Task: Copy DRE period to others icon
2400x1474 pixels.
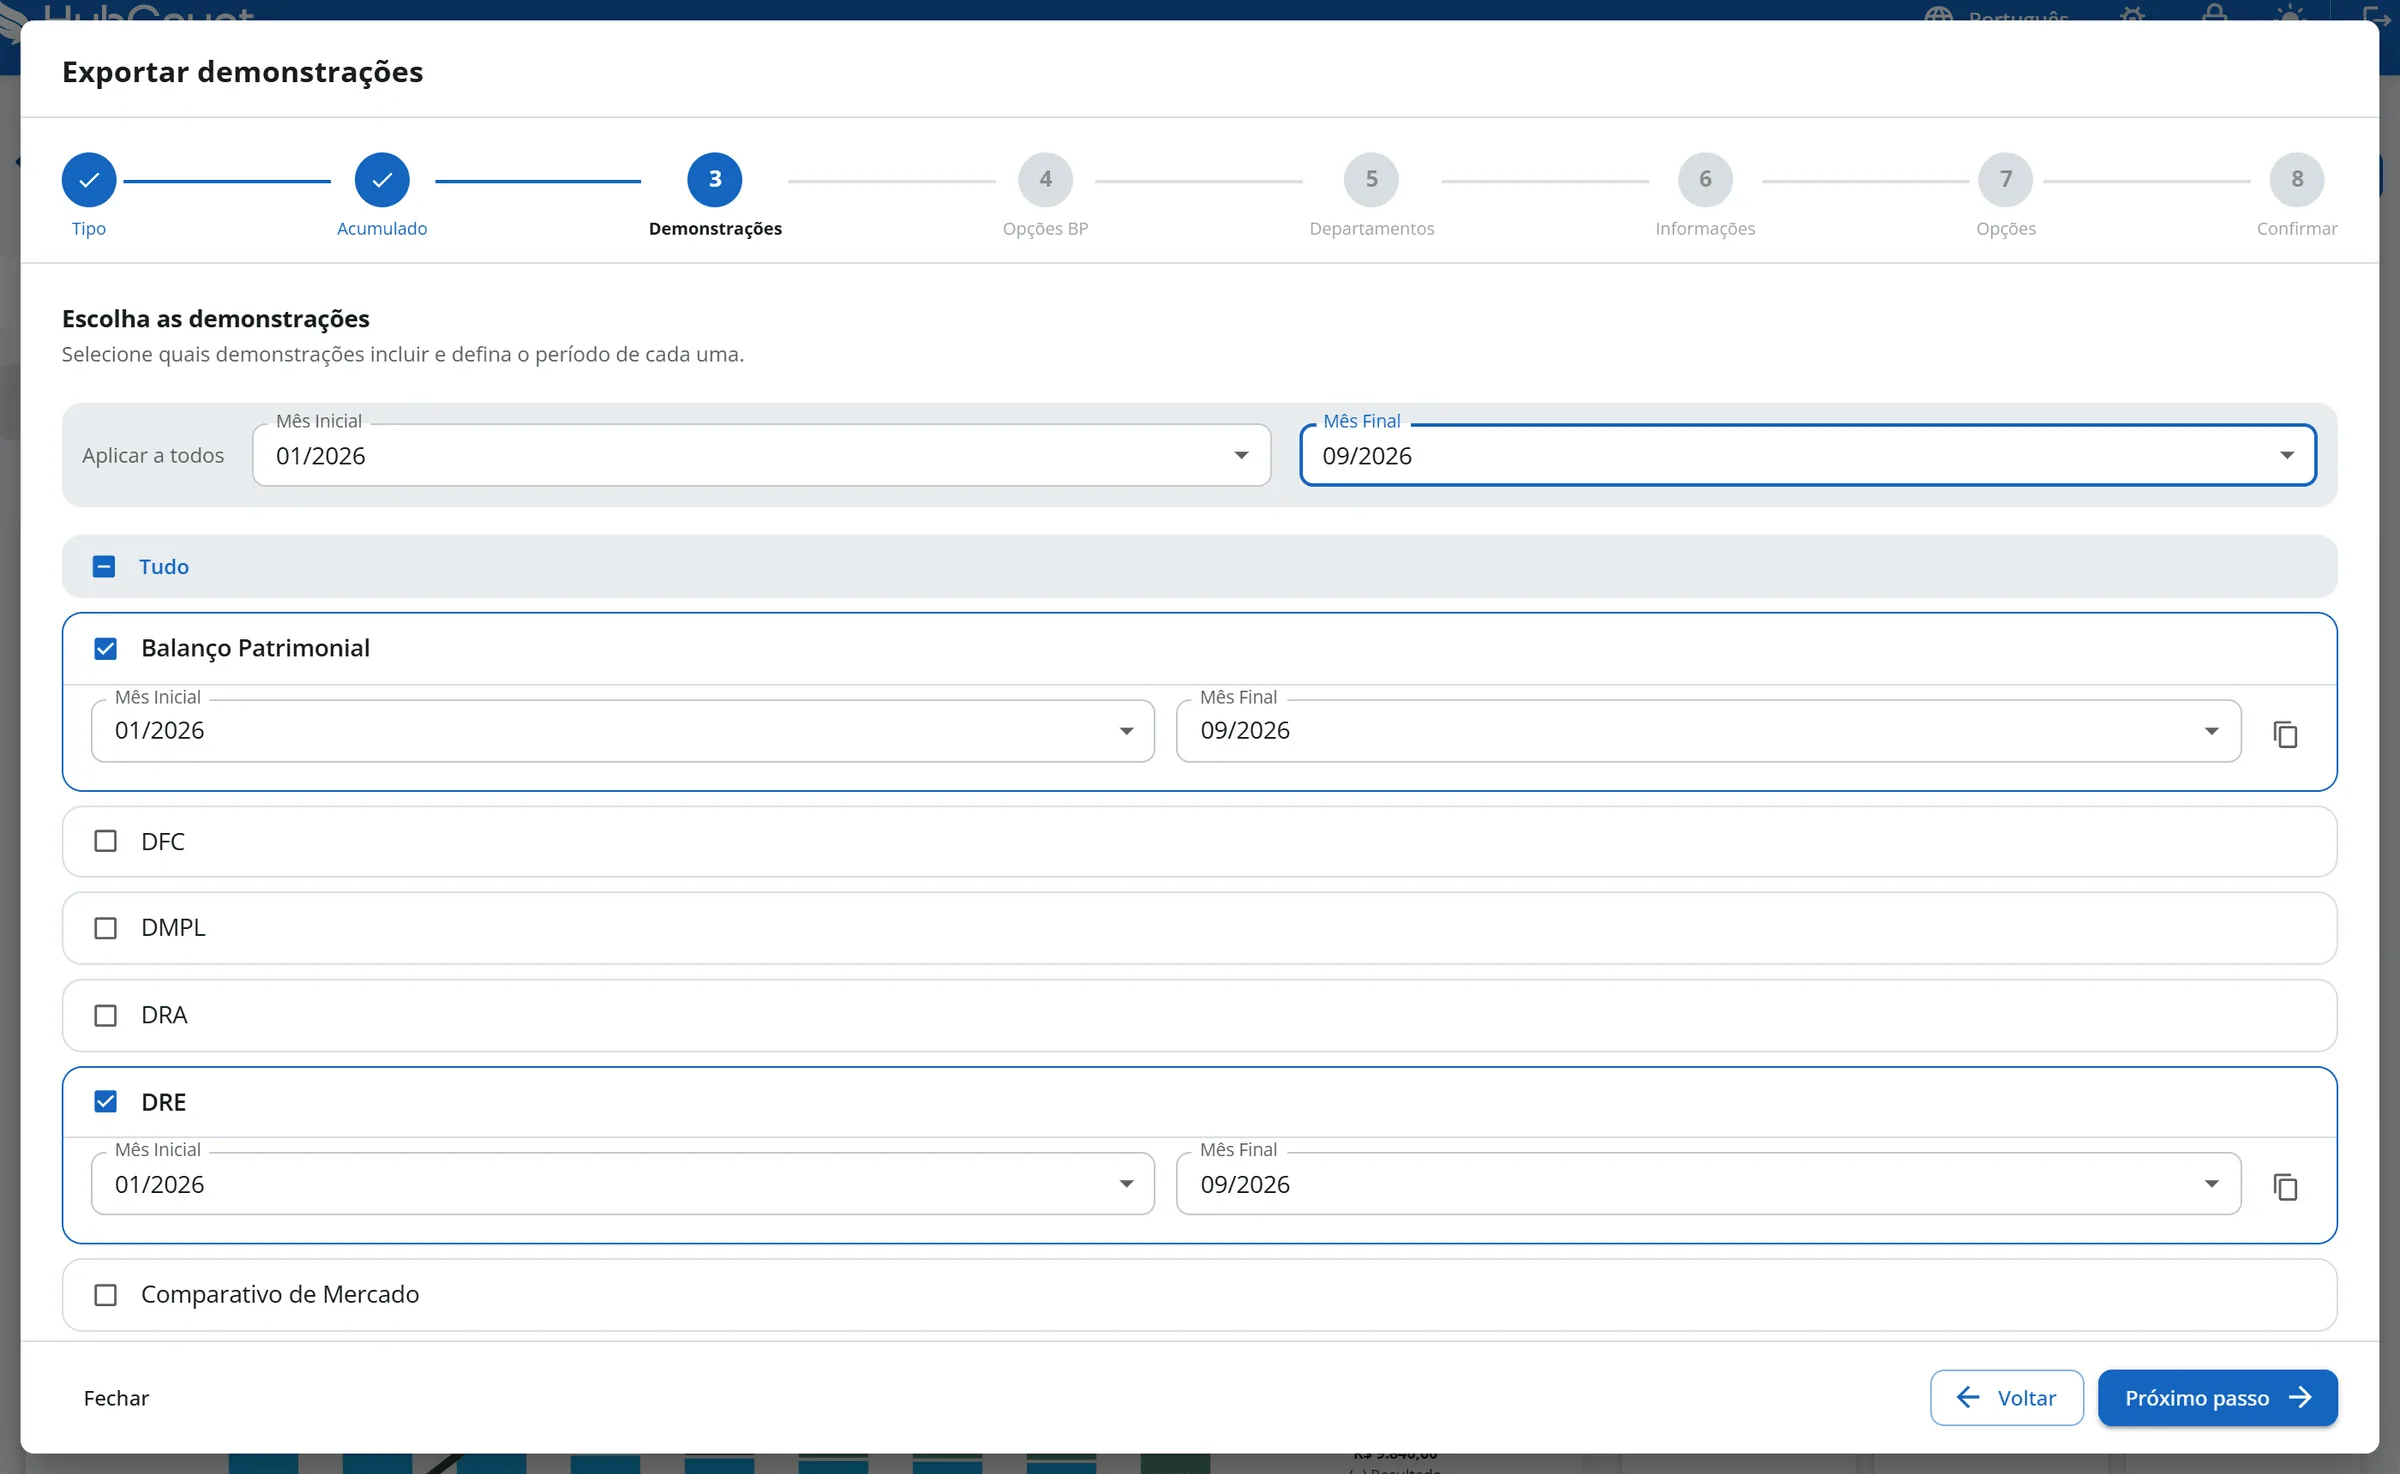Action: click(2285, 1187)
